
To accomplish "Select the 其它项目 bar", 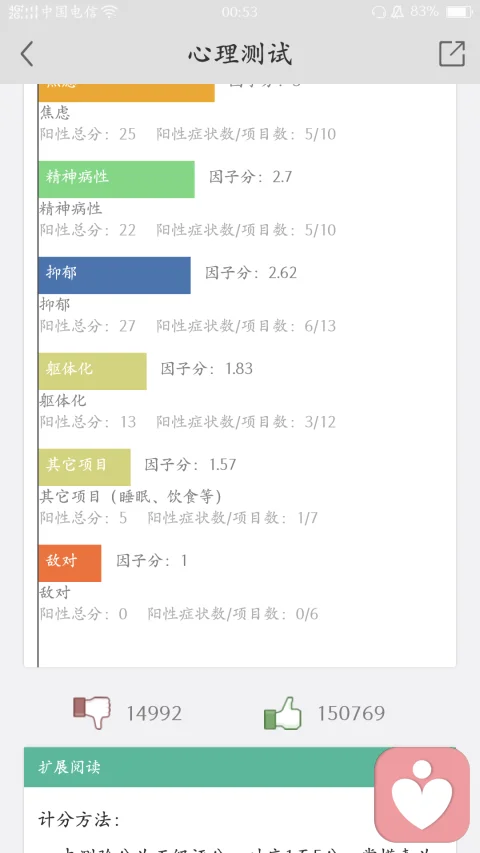I will click(84, 467).
